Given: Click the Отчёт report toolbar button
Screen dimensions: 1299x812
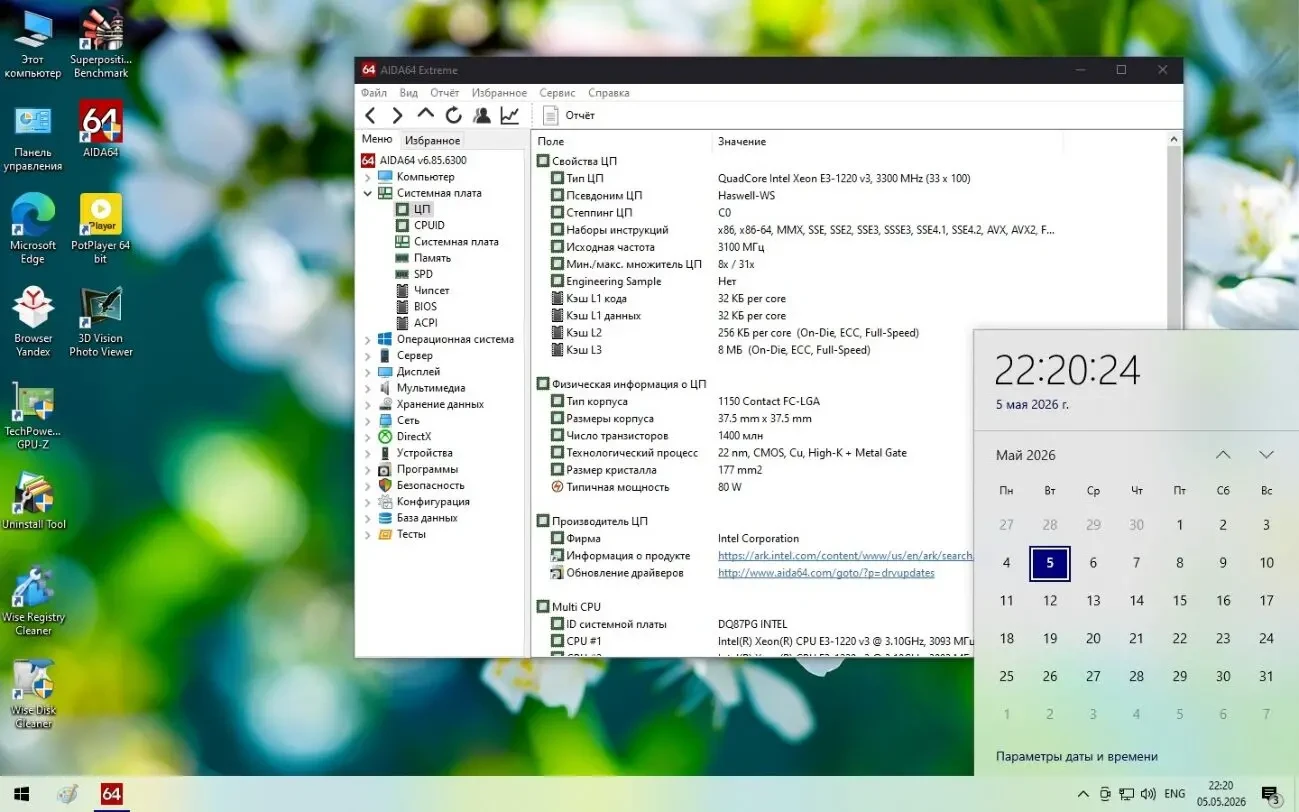Looking at the screenshot, I should click(569, 115).
